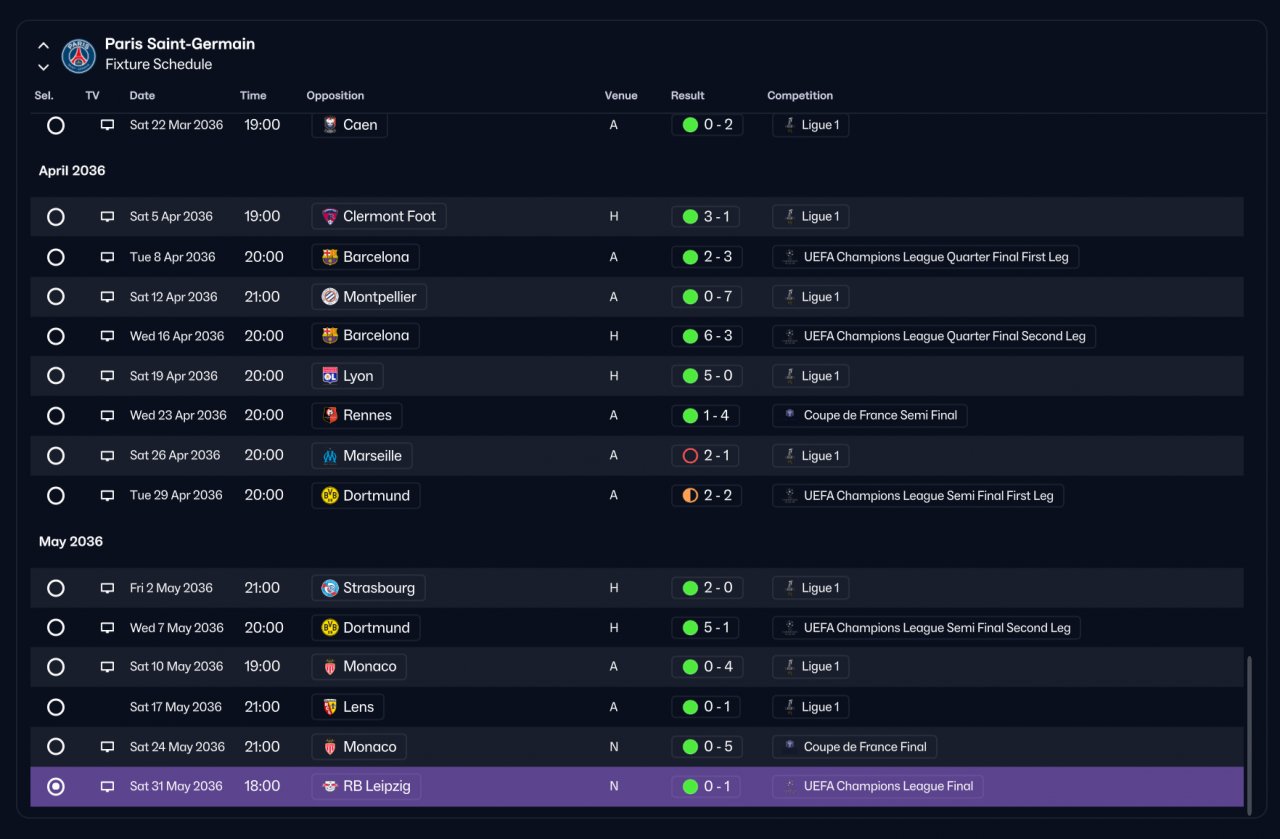Click the Marseille club badge
1280x839 pixels.
[330, 456]
